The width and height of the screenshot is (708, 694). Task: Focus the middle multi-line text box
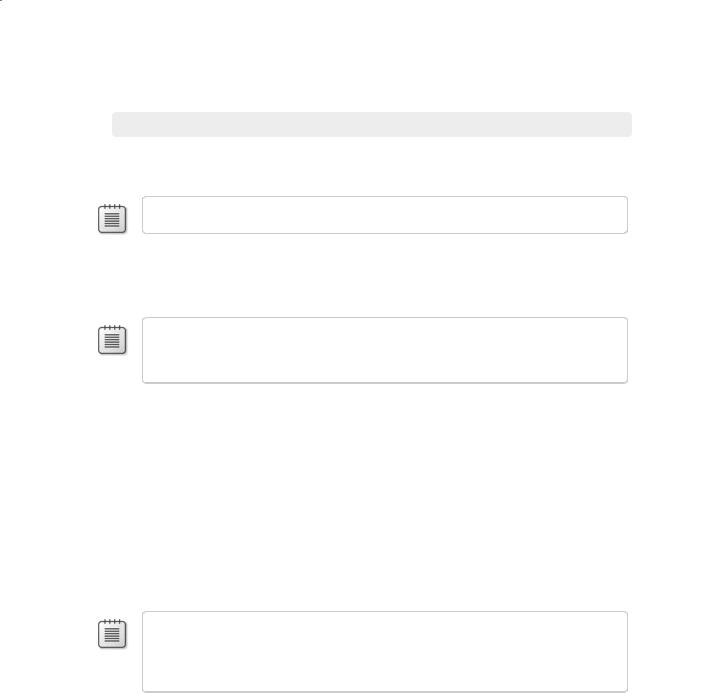[385, 350]
